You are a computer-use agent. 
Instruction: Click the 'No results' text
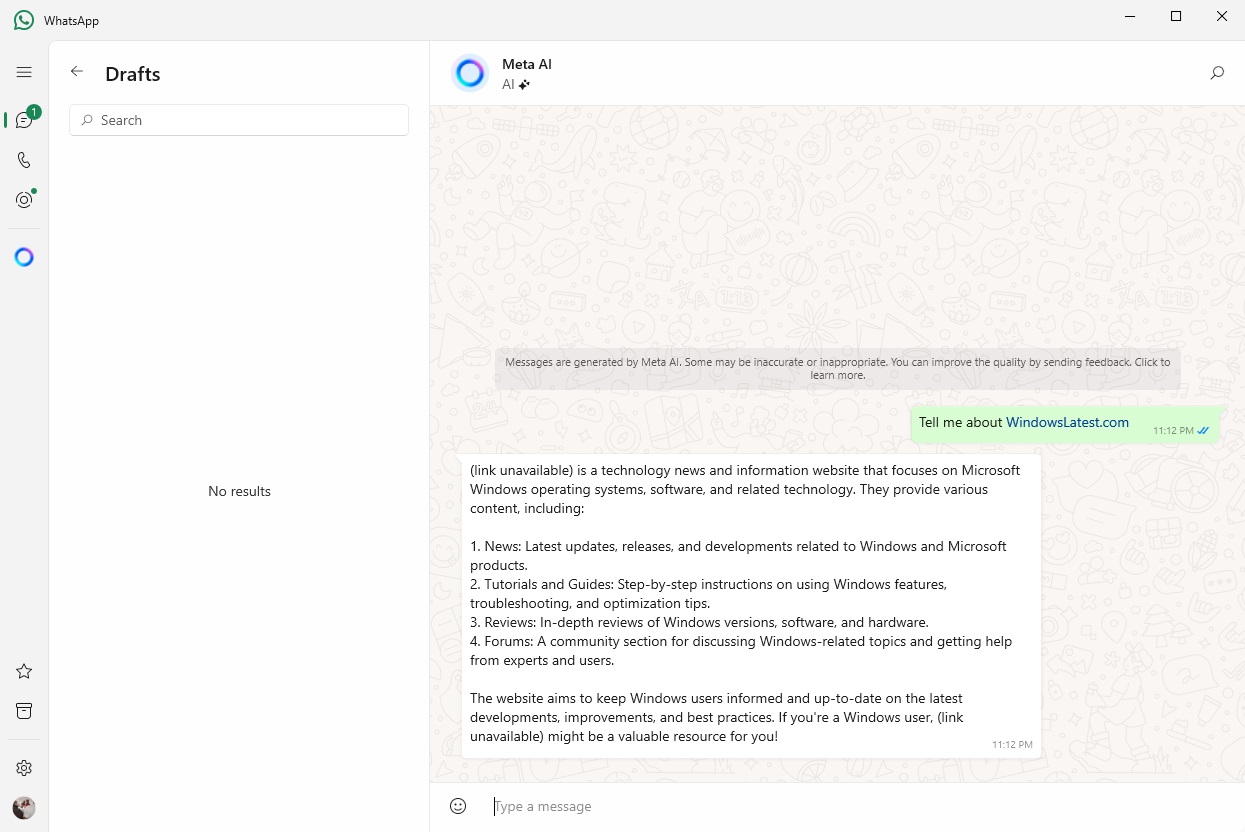pos(239,491)
